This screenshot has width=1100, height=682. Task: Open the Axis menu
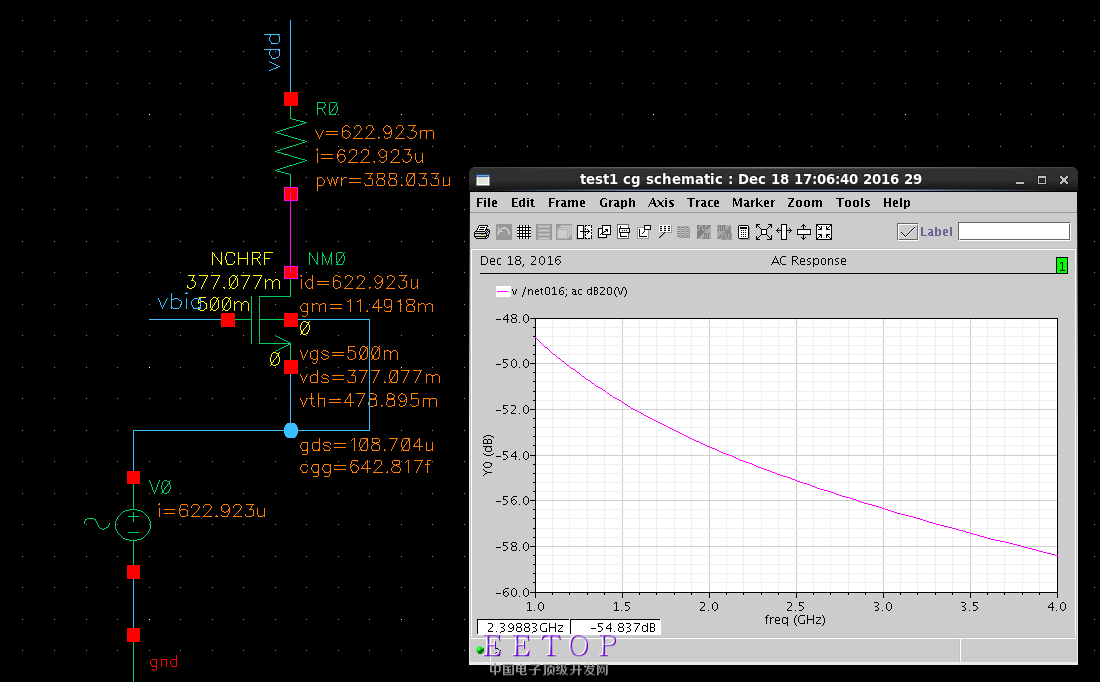661,203
